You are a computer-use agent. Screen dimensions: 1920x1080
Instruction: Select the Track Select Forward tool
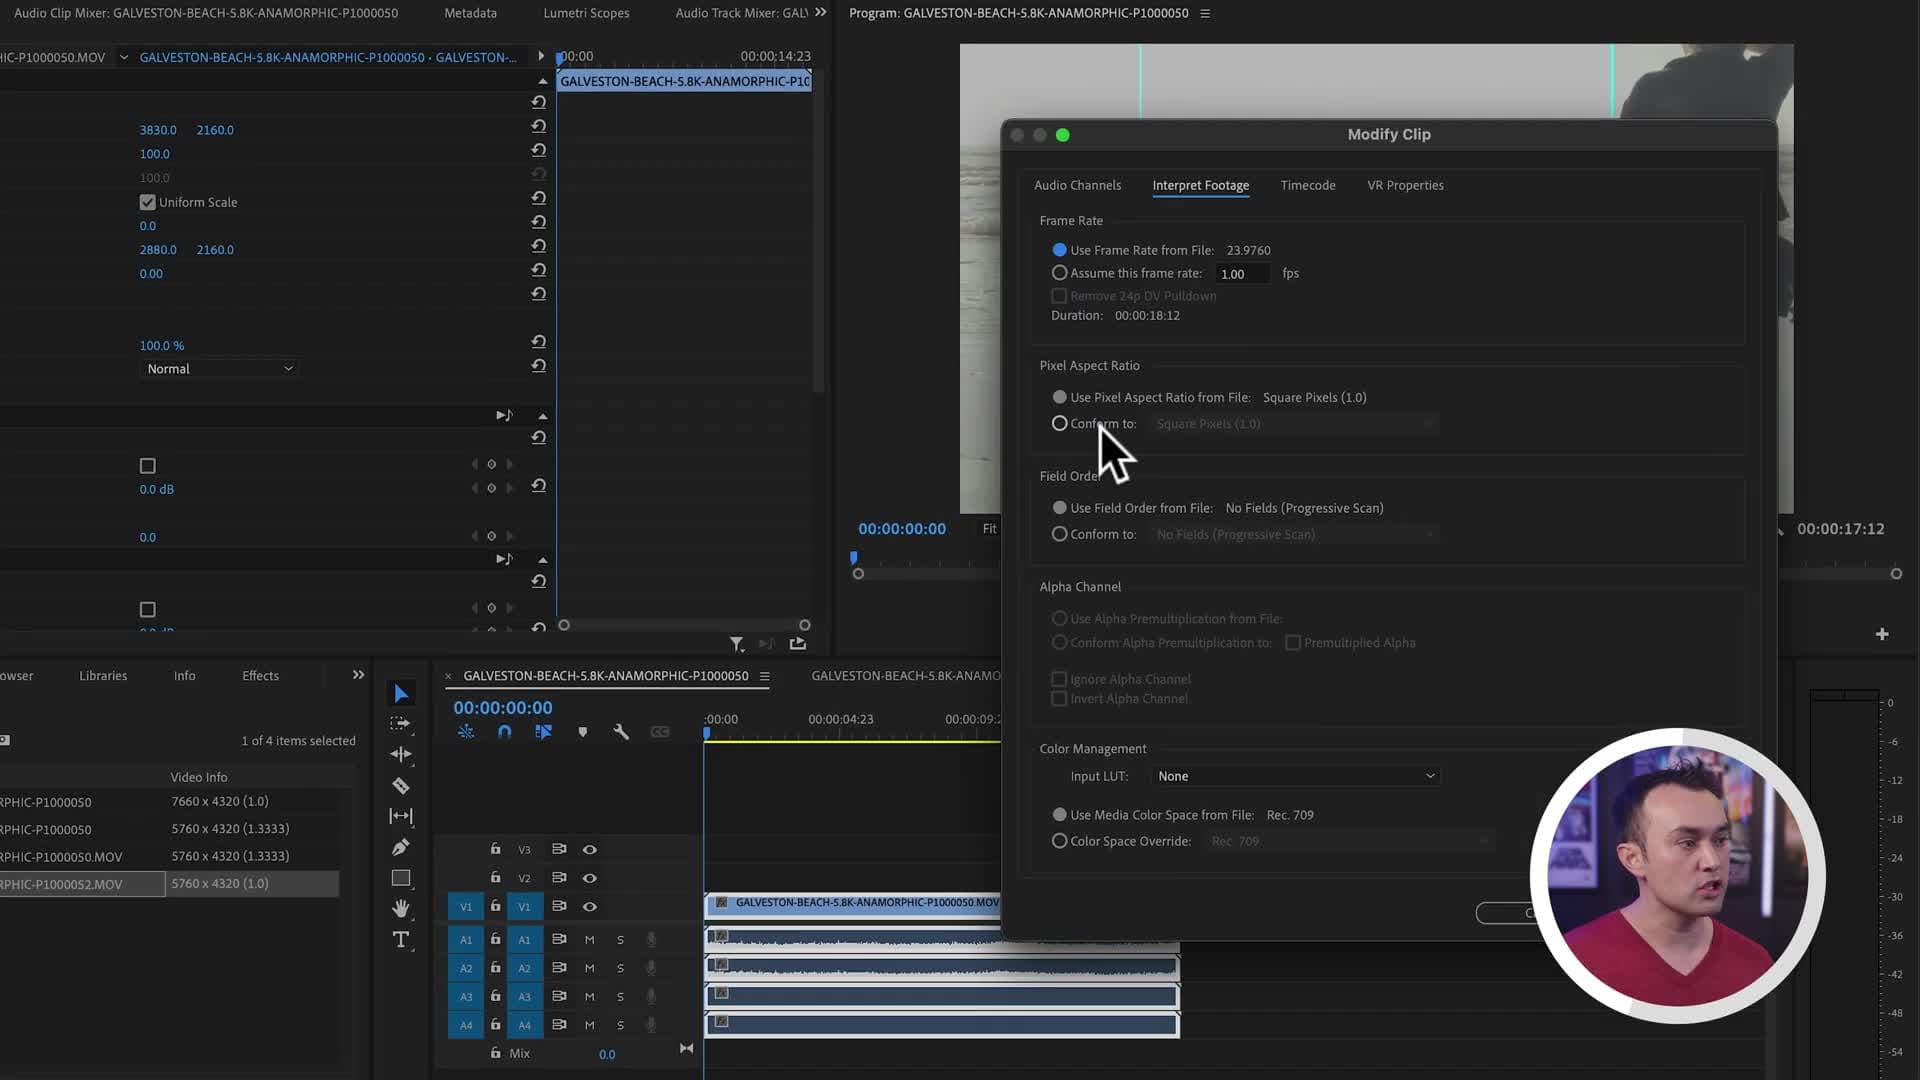click(x=400, y=723)
